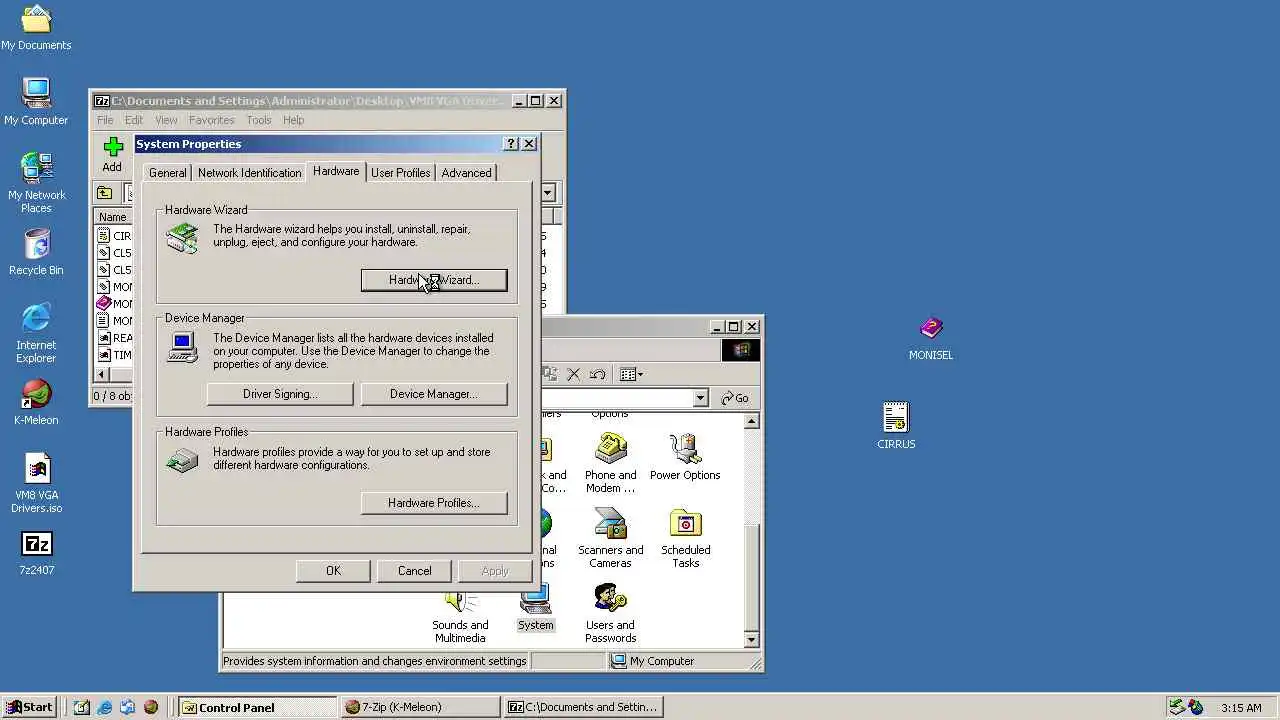Click the Driver Signing... button
Image resolution: width=1280 pixels, height=720 pixels.
click(x=280, y=394)
